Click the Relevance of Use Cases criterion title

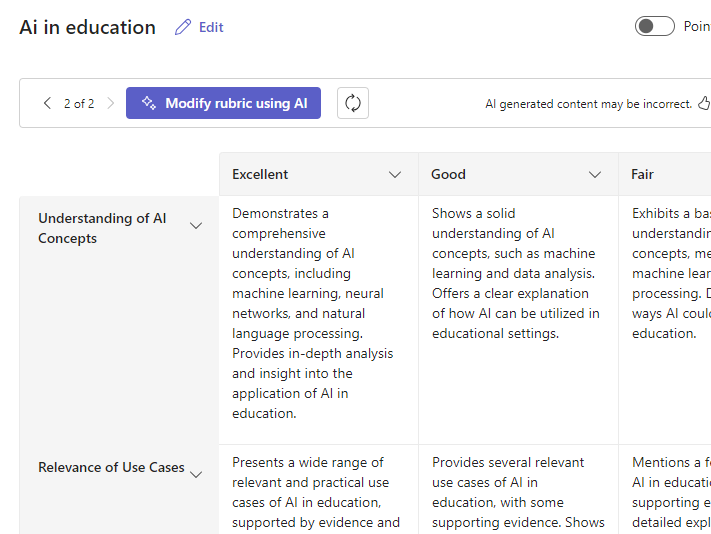click(111, 467)
